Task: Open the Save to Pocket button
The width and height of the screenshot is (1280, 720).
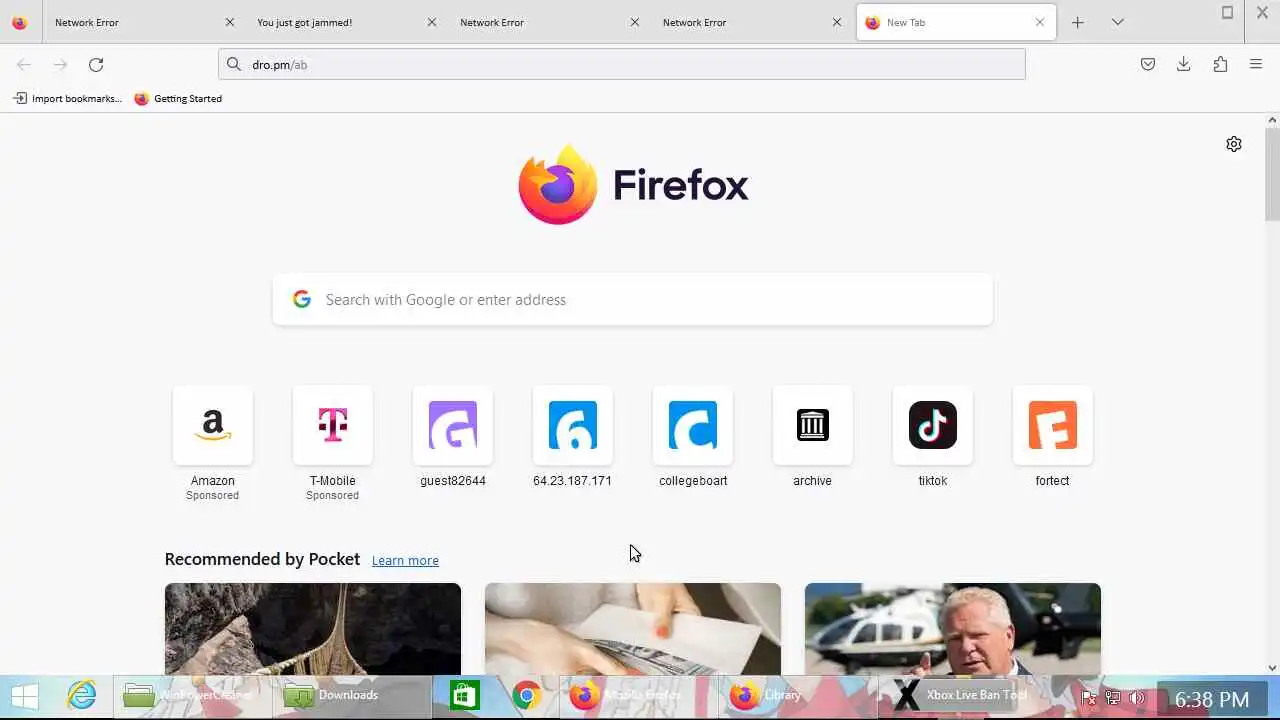Action: (1148, 64)
